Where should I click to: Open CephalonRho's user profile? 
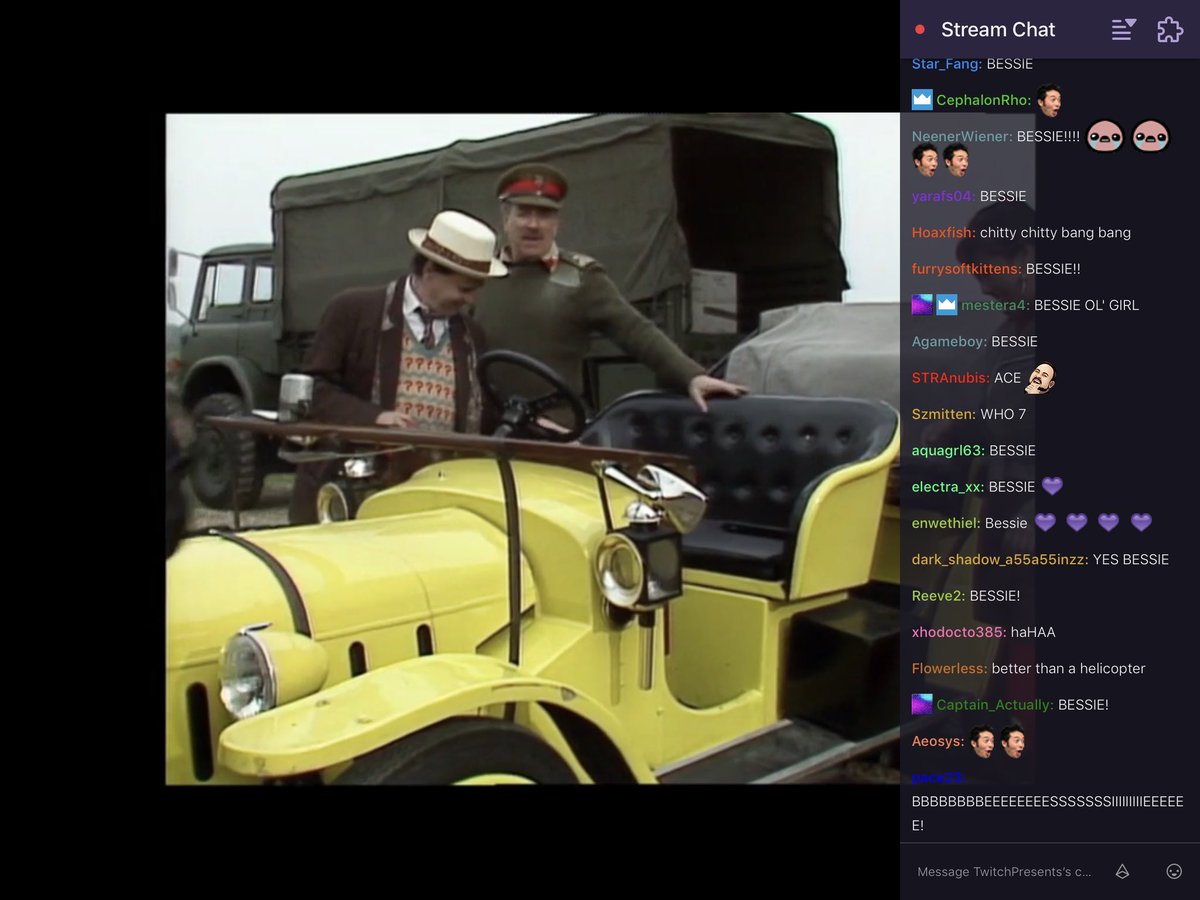983,100
